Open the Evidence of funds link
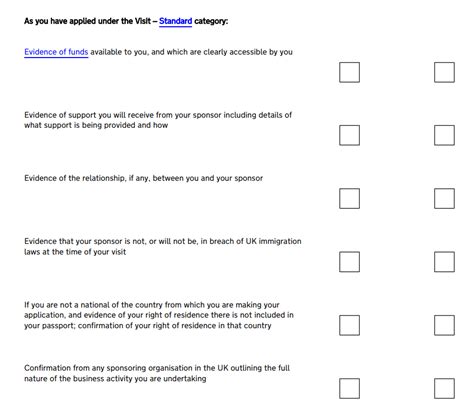Image resolution: width=474 pixels, height=409 pixels. pyautogui.click(x=56, y=52)
